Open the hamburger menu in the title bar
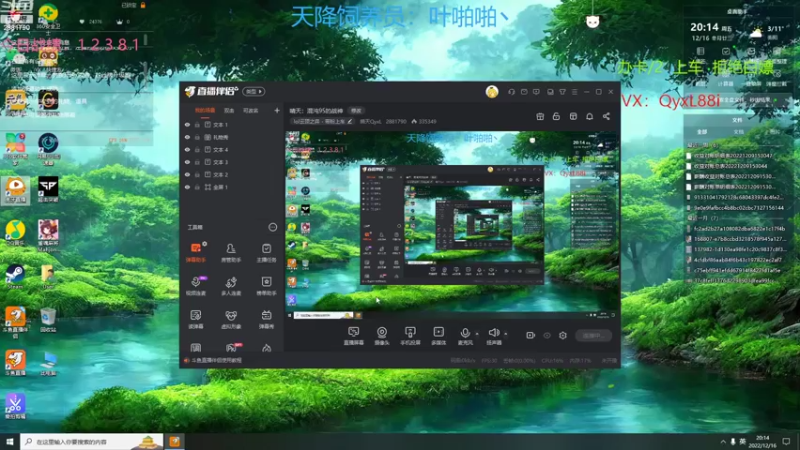 (575, 92)
